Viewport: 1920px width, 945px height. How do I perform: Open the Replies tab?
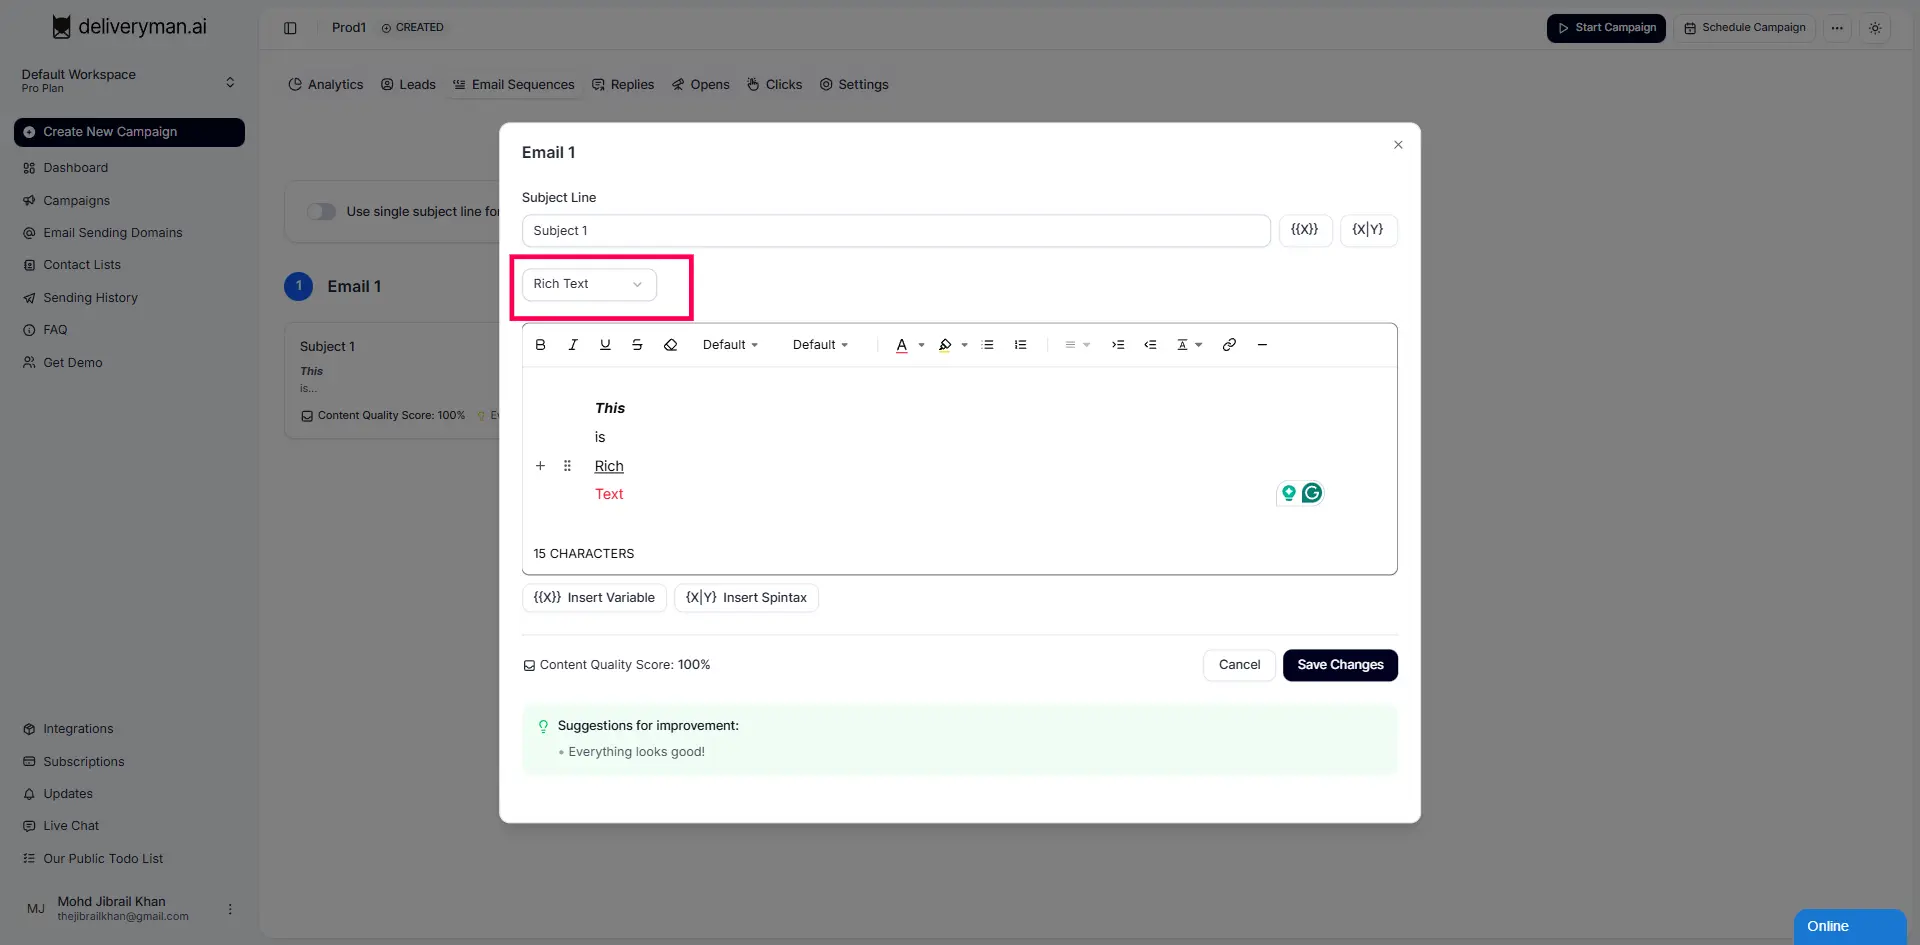622,85
